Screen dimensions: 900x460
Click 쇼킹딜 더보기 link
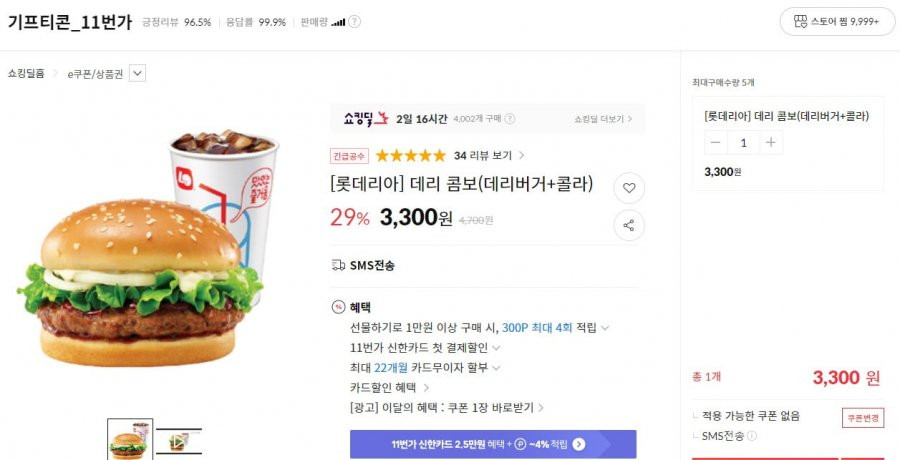coord(603,119)
